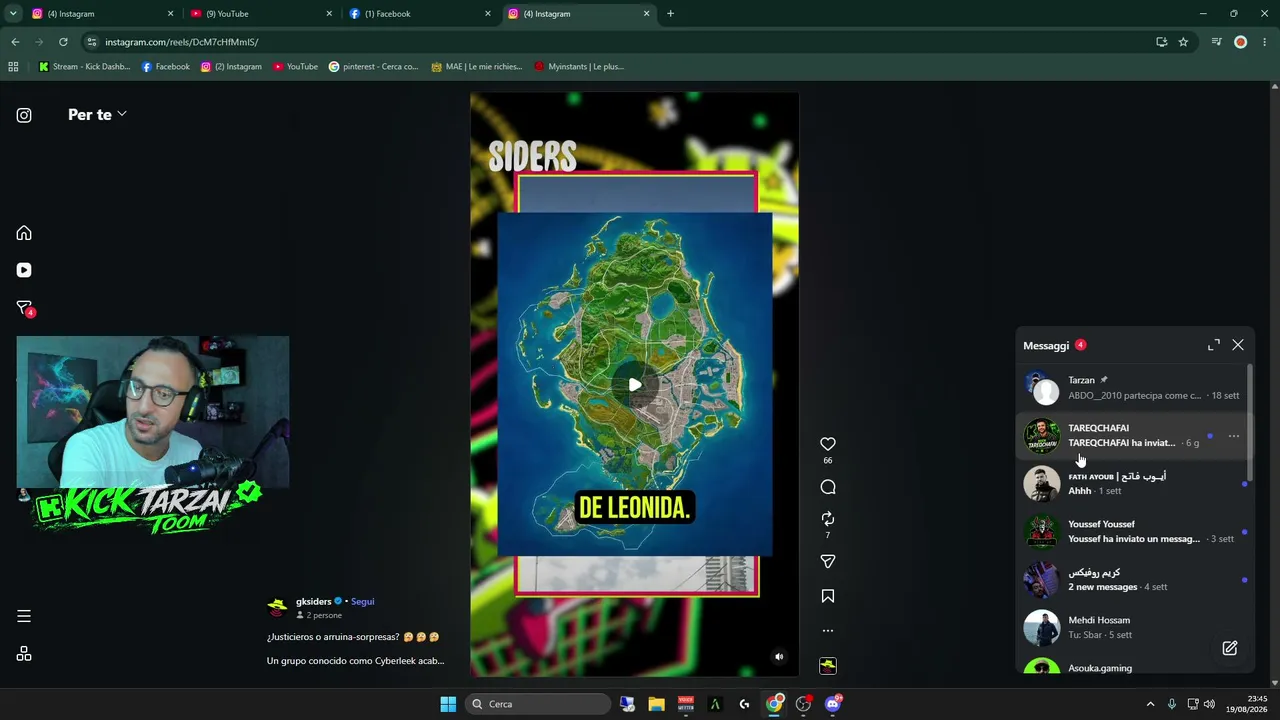
Task: Follow gksiders with the Segui button
Action: (x=363, y=602)
